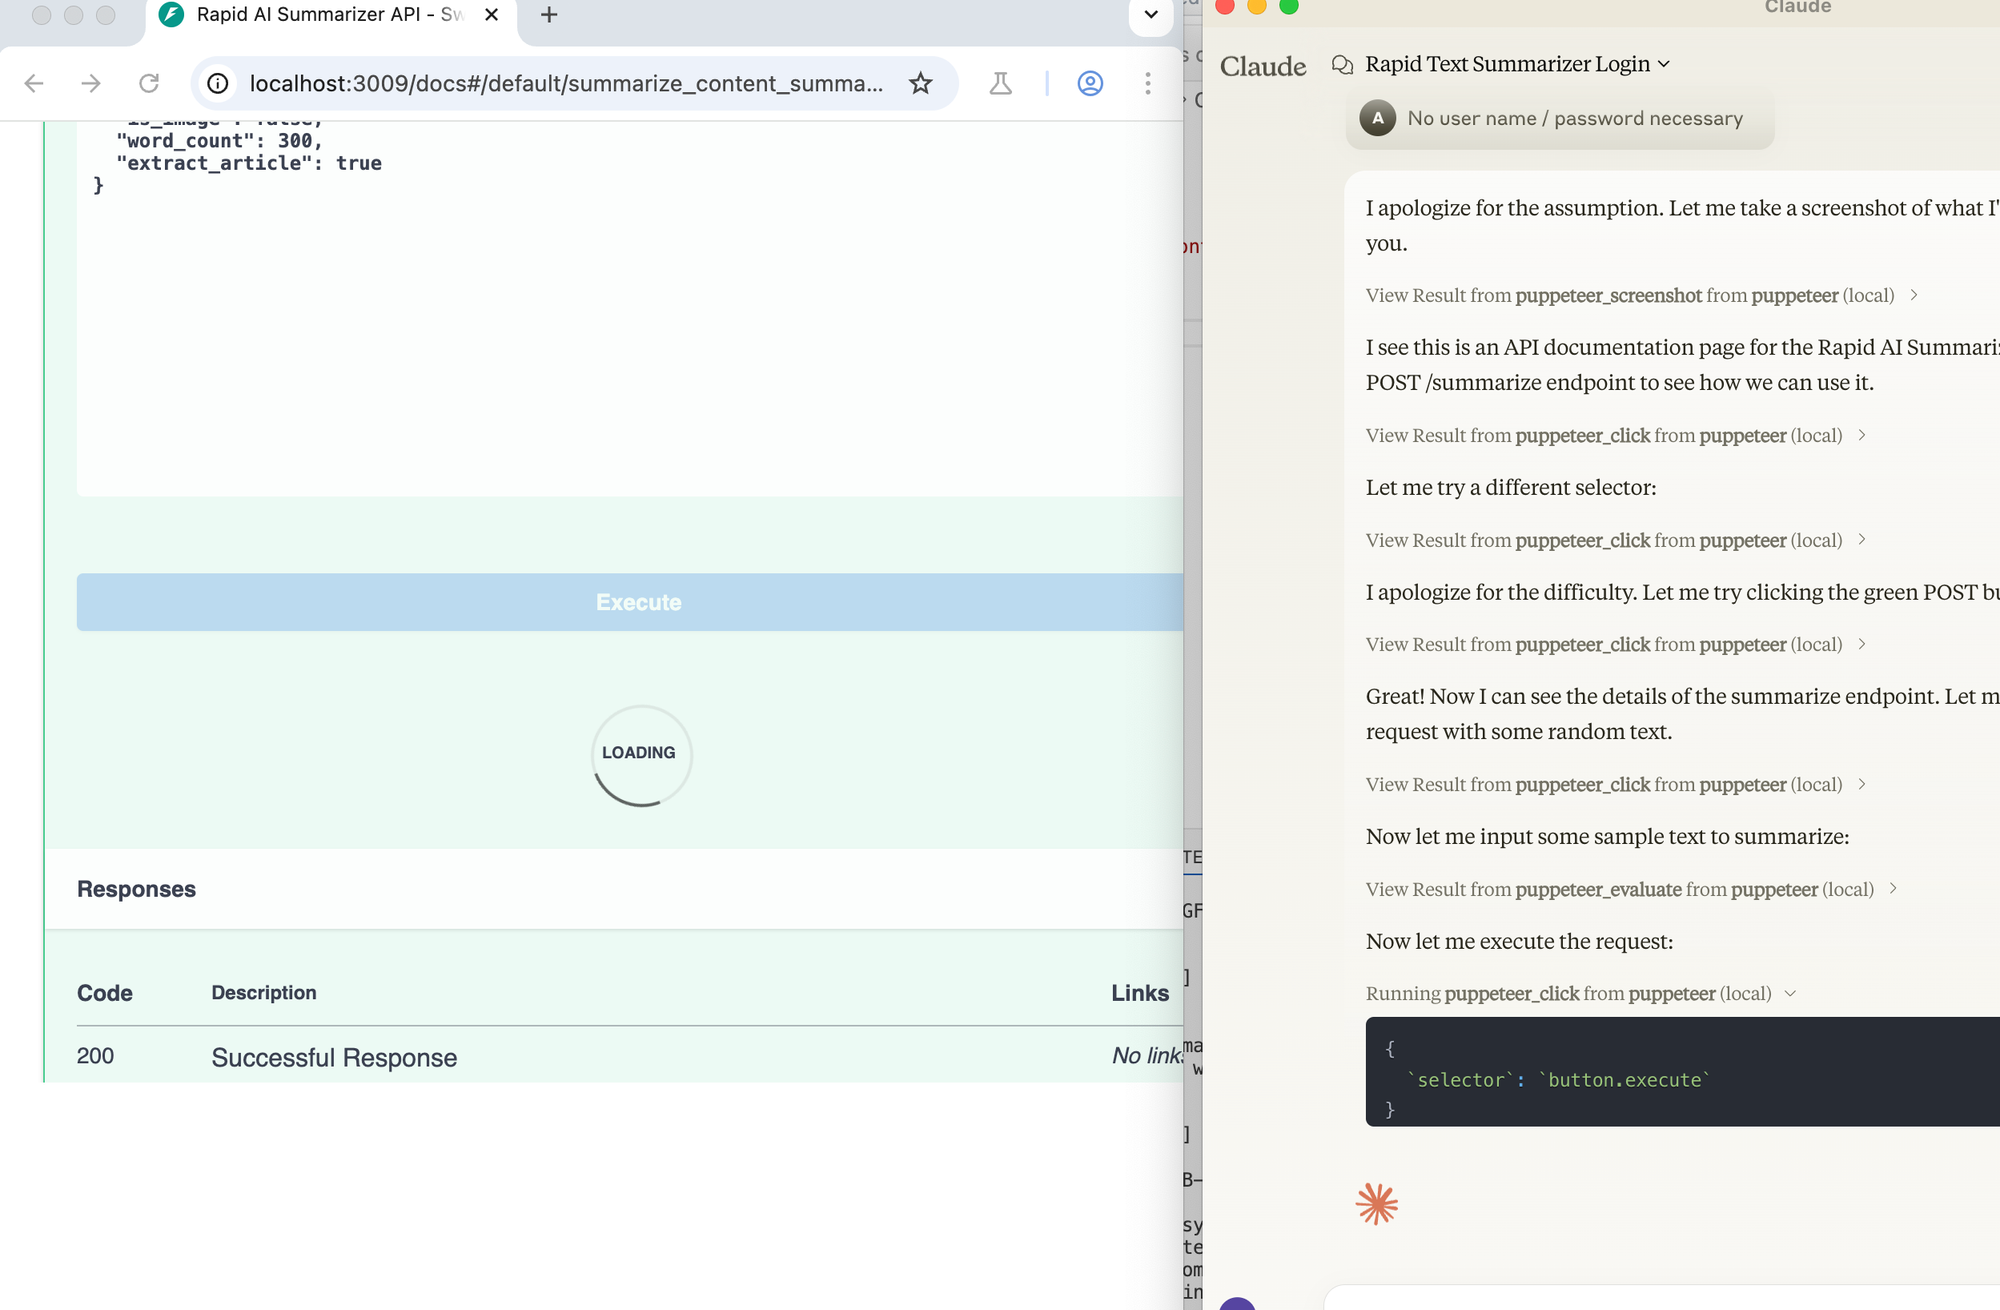Image resolution: width=2000 pixels, height=1310 pixels.
Task: Bookmark this page with star icon
Action: [x=920, y=83]
